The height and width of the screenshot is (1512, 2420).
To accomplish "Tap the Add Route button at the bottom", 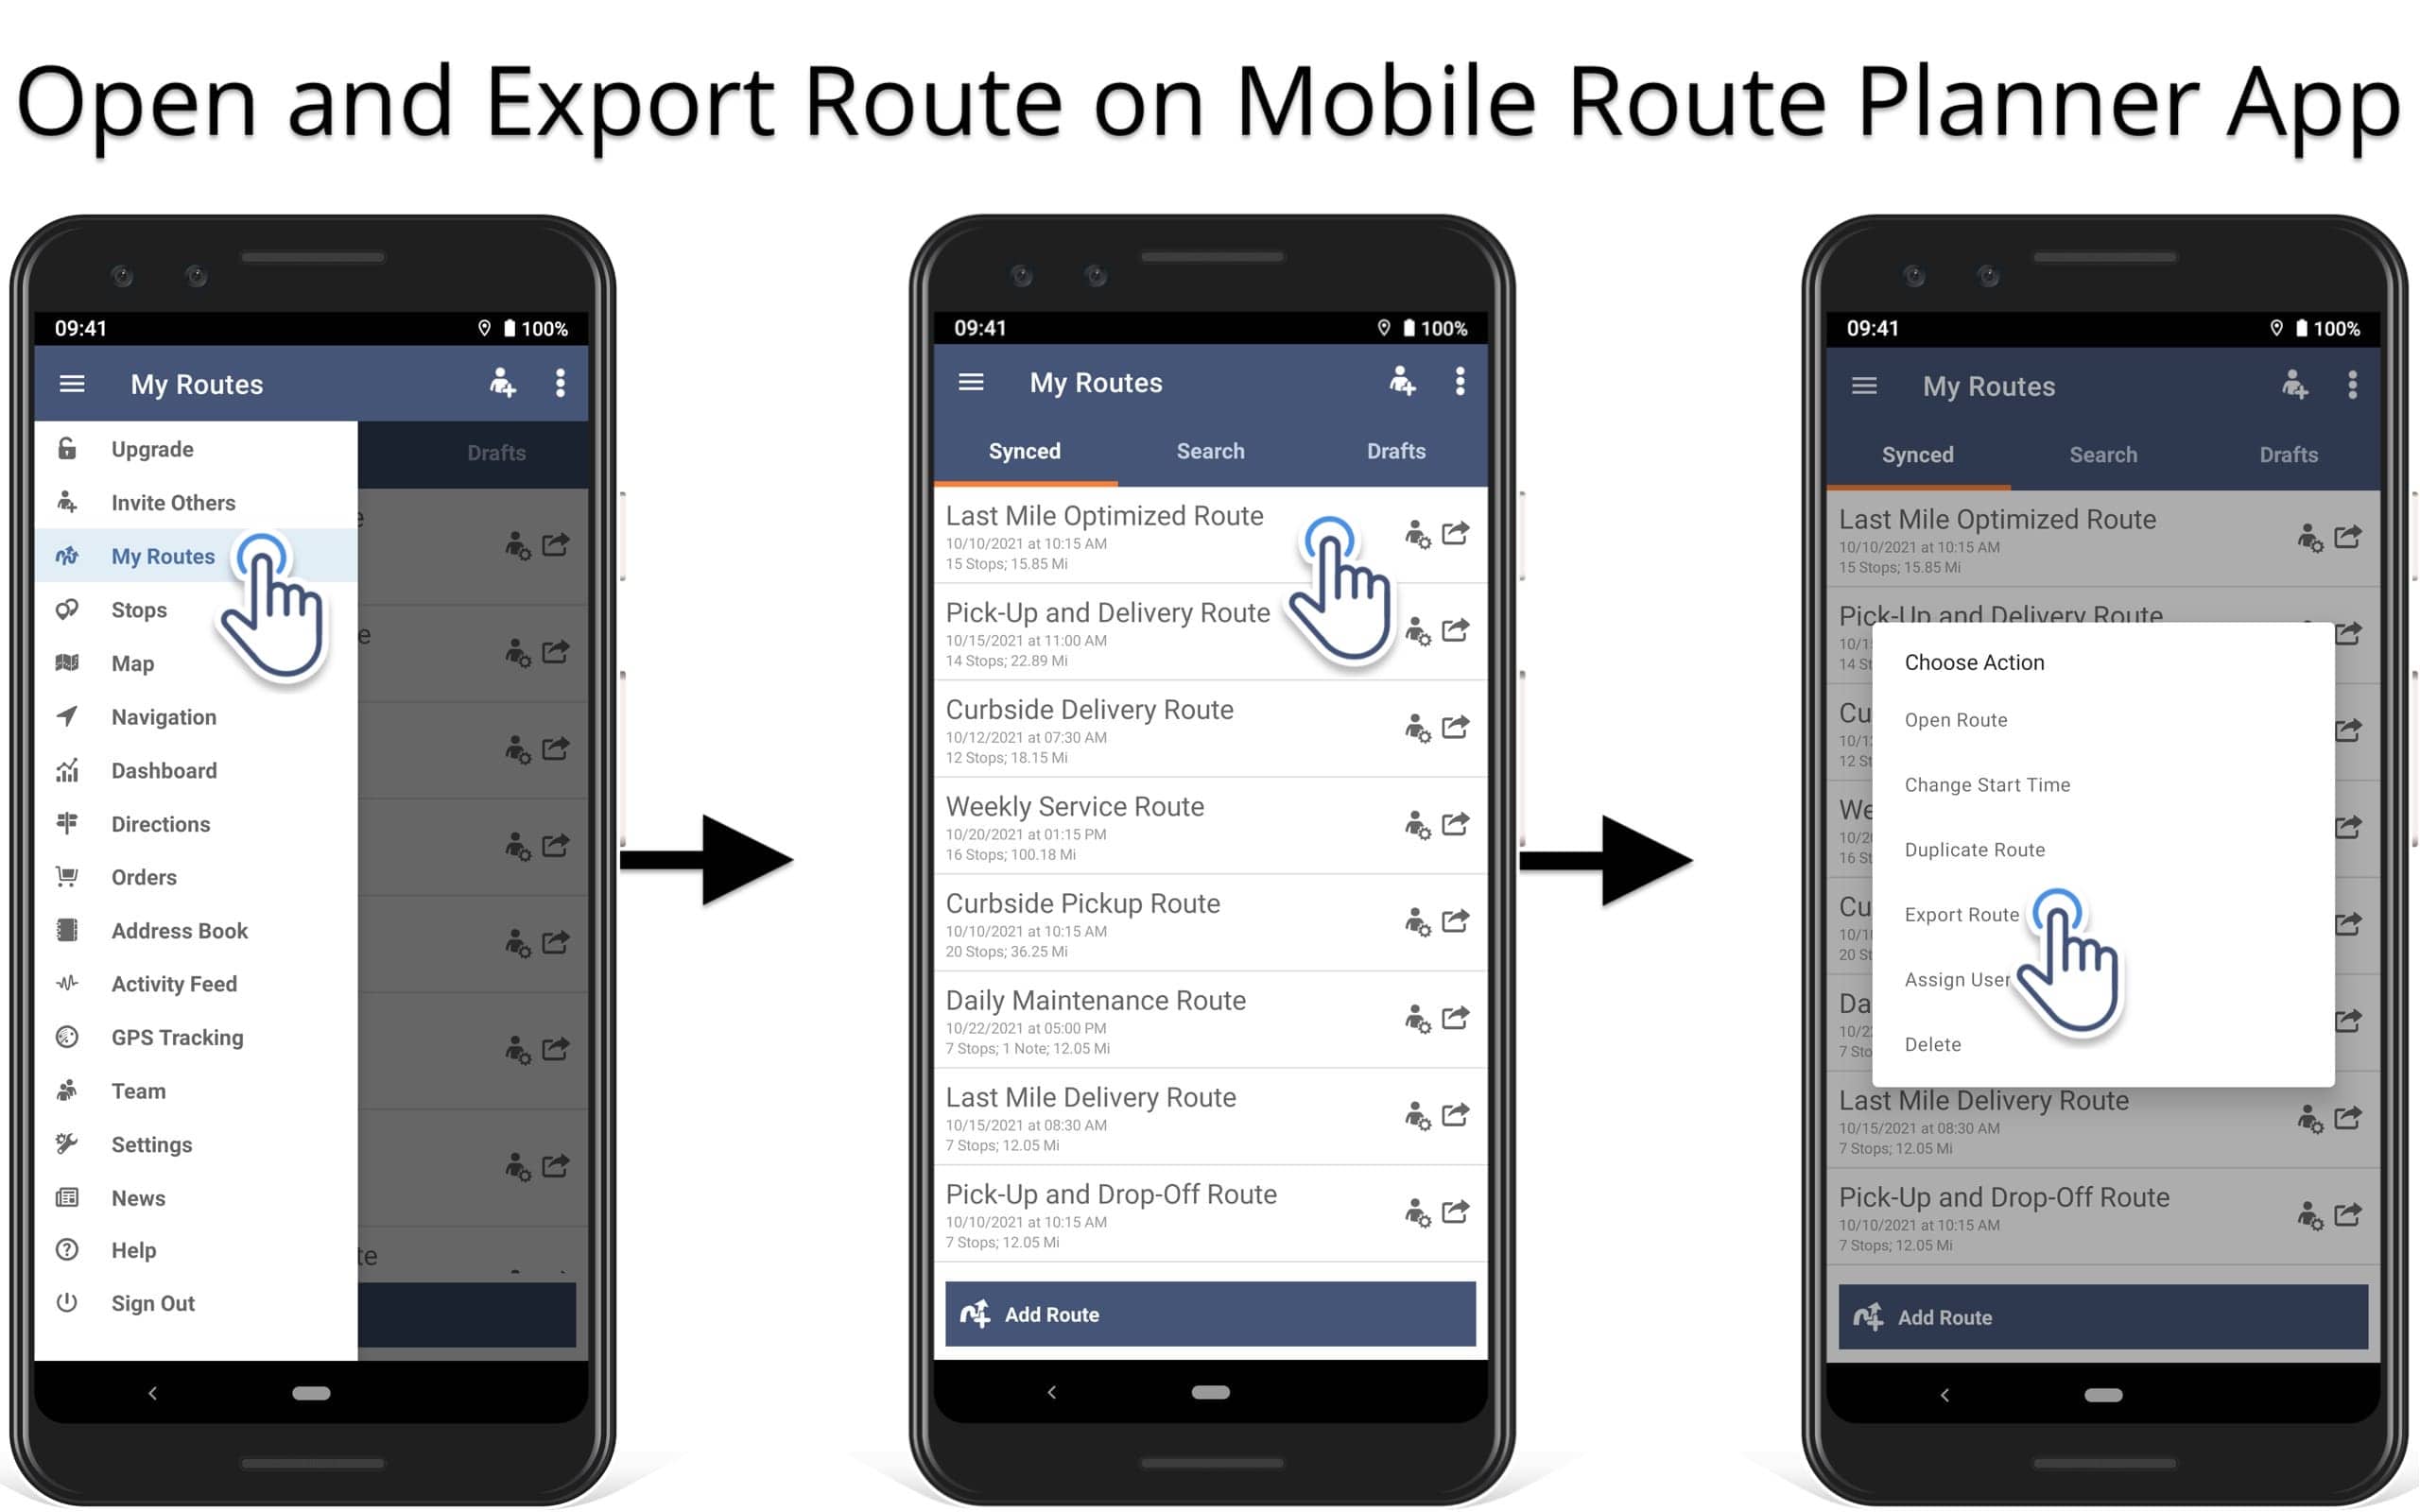I will (x=1209, y=1315).
